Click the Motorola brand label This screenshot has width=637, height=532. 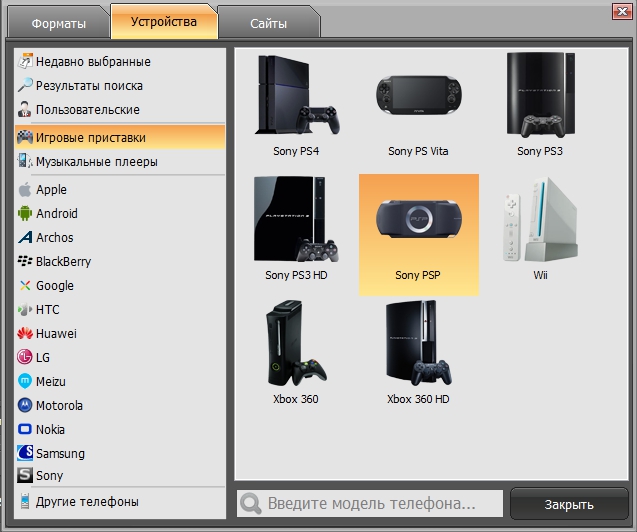point(59,405)
